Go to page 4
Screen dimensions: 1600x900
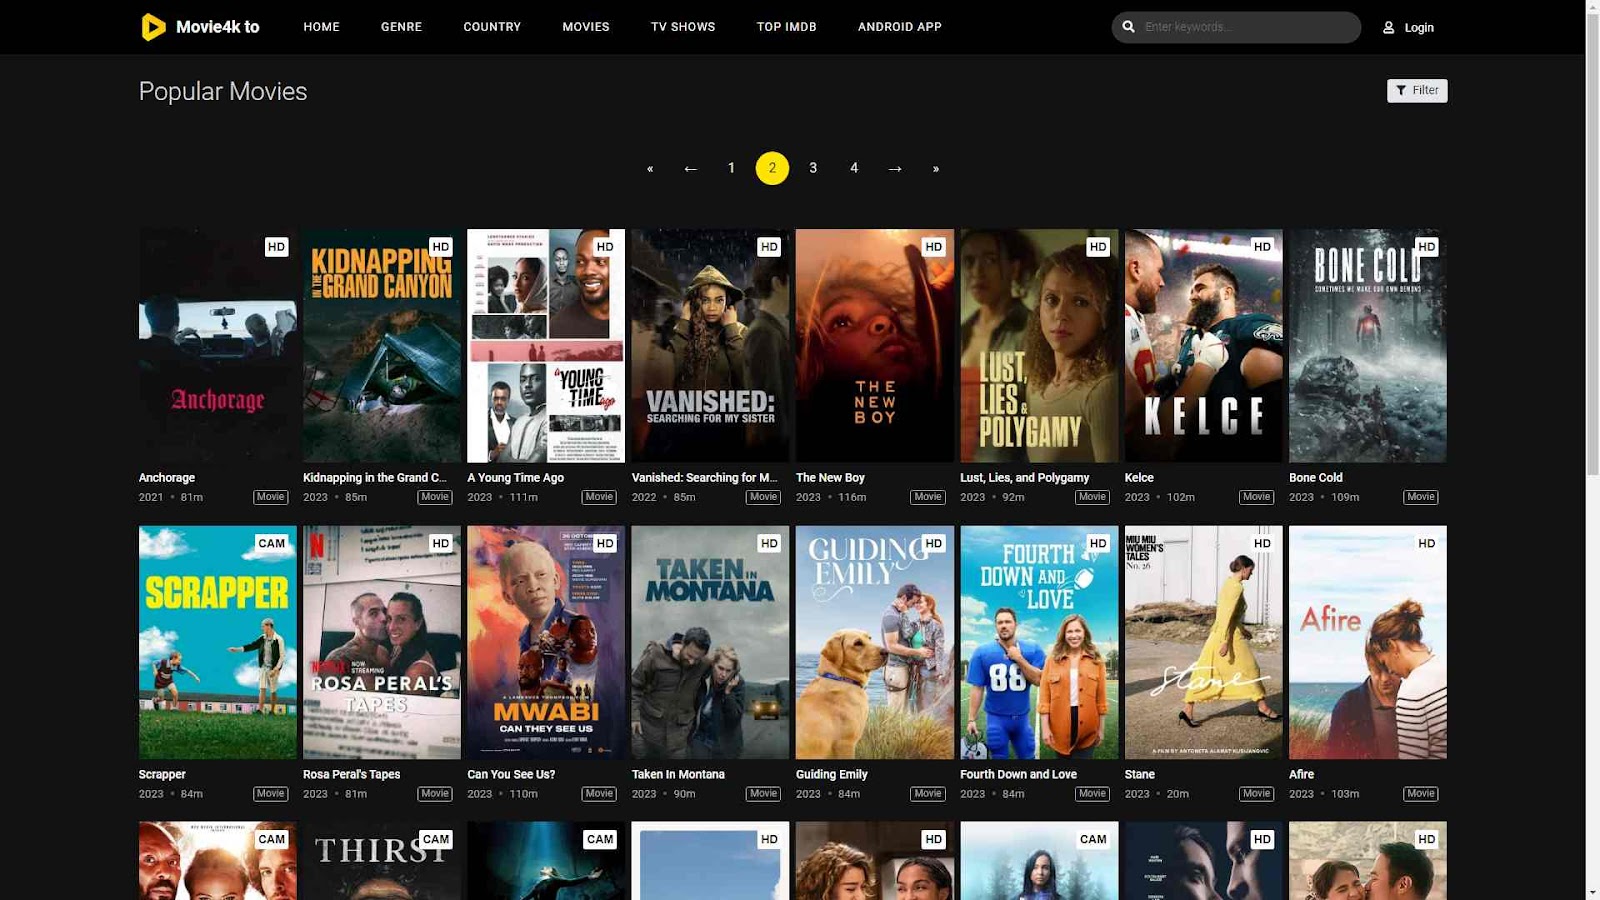(854, 169)
